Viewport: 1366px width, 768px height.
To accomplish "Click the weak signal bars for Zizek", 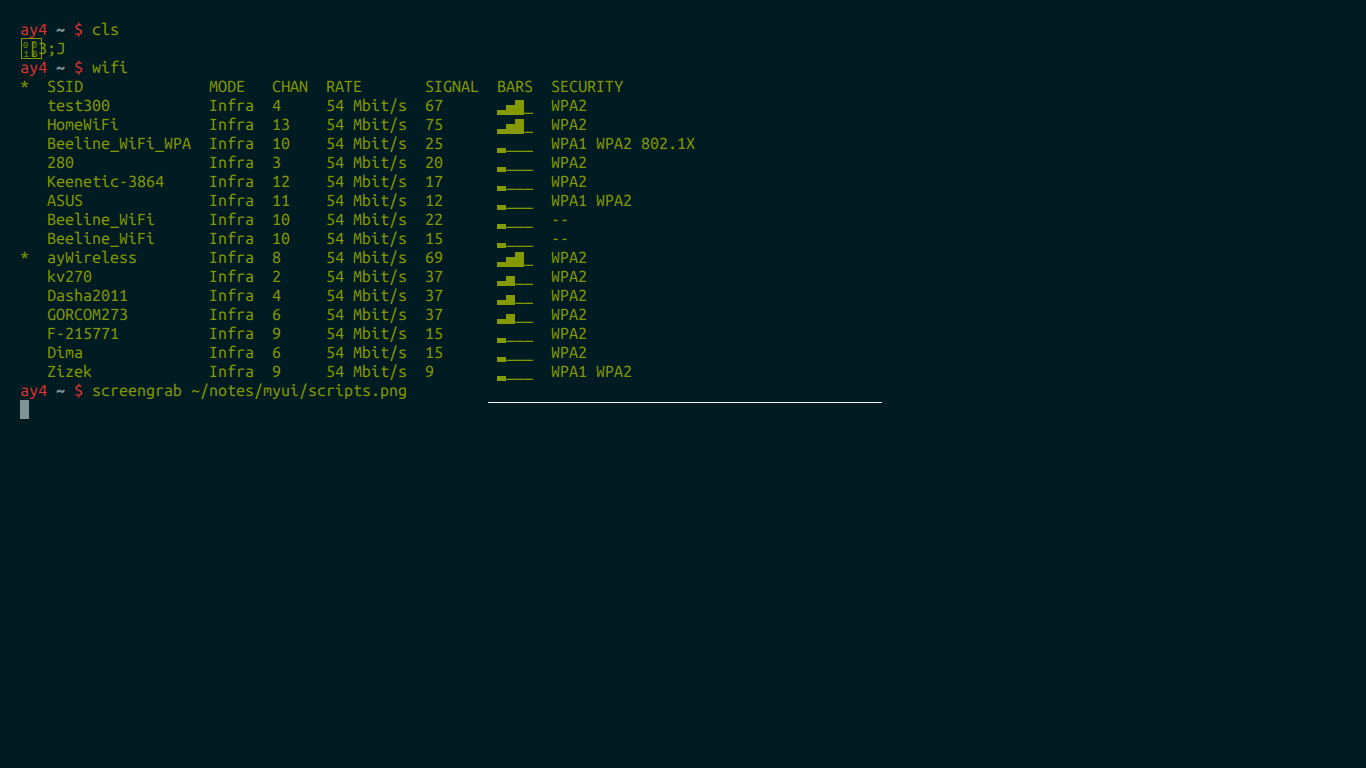I will tap(514, 376).
